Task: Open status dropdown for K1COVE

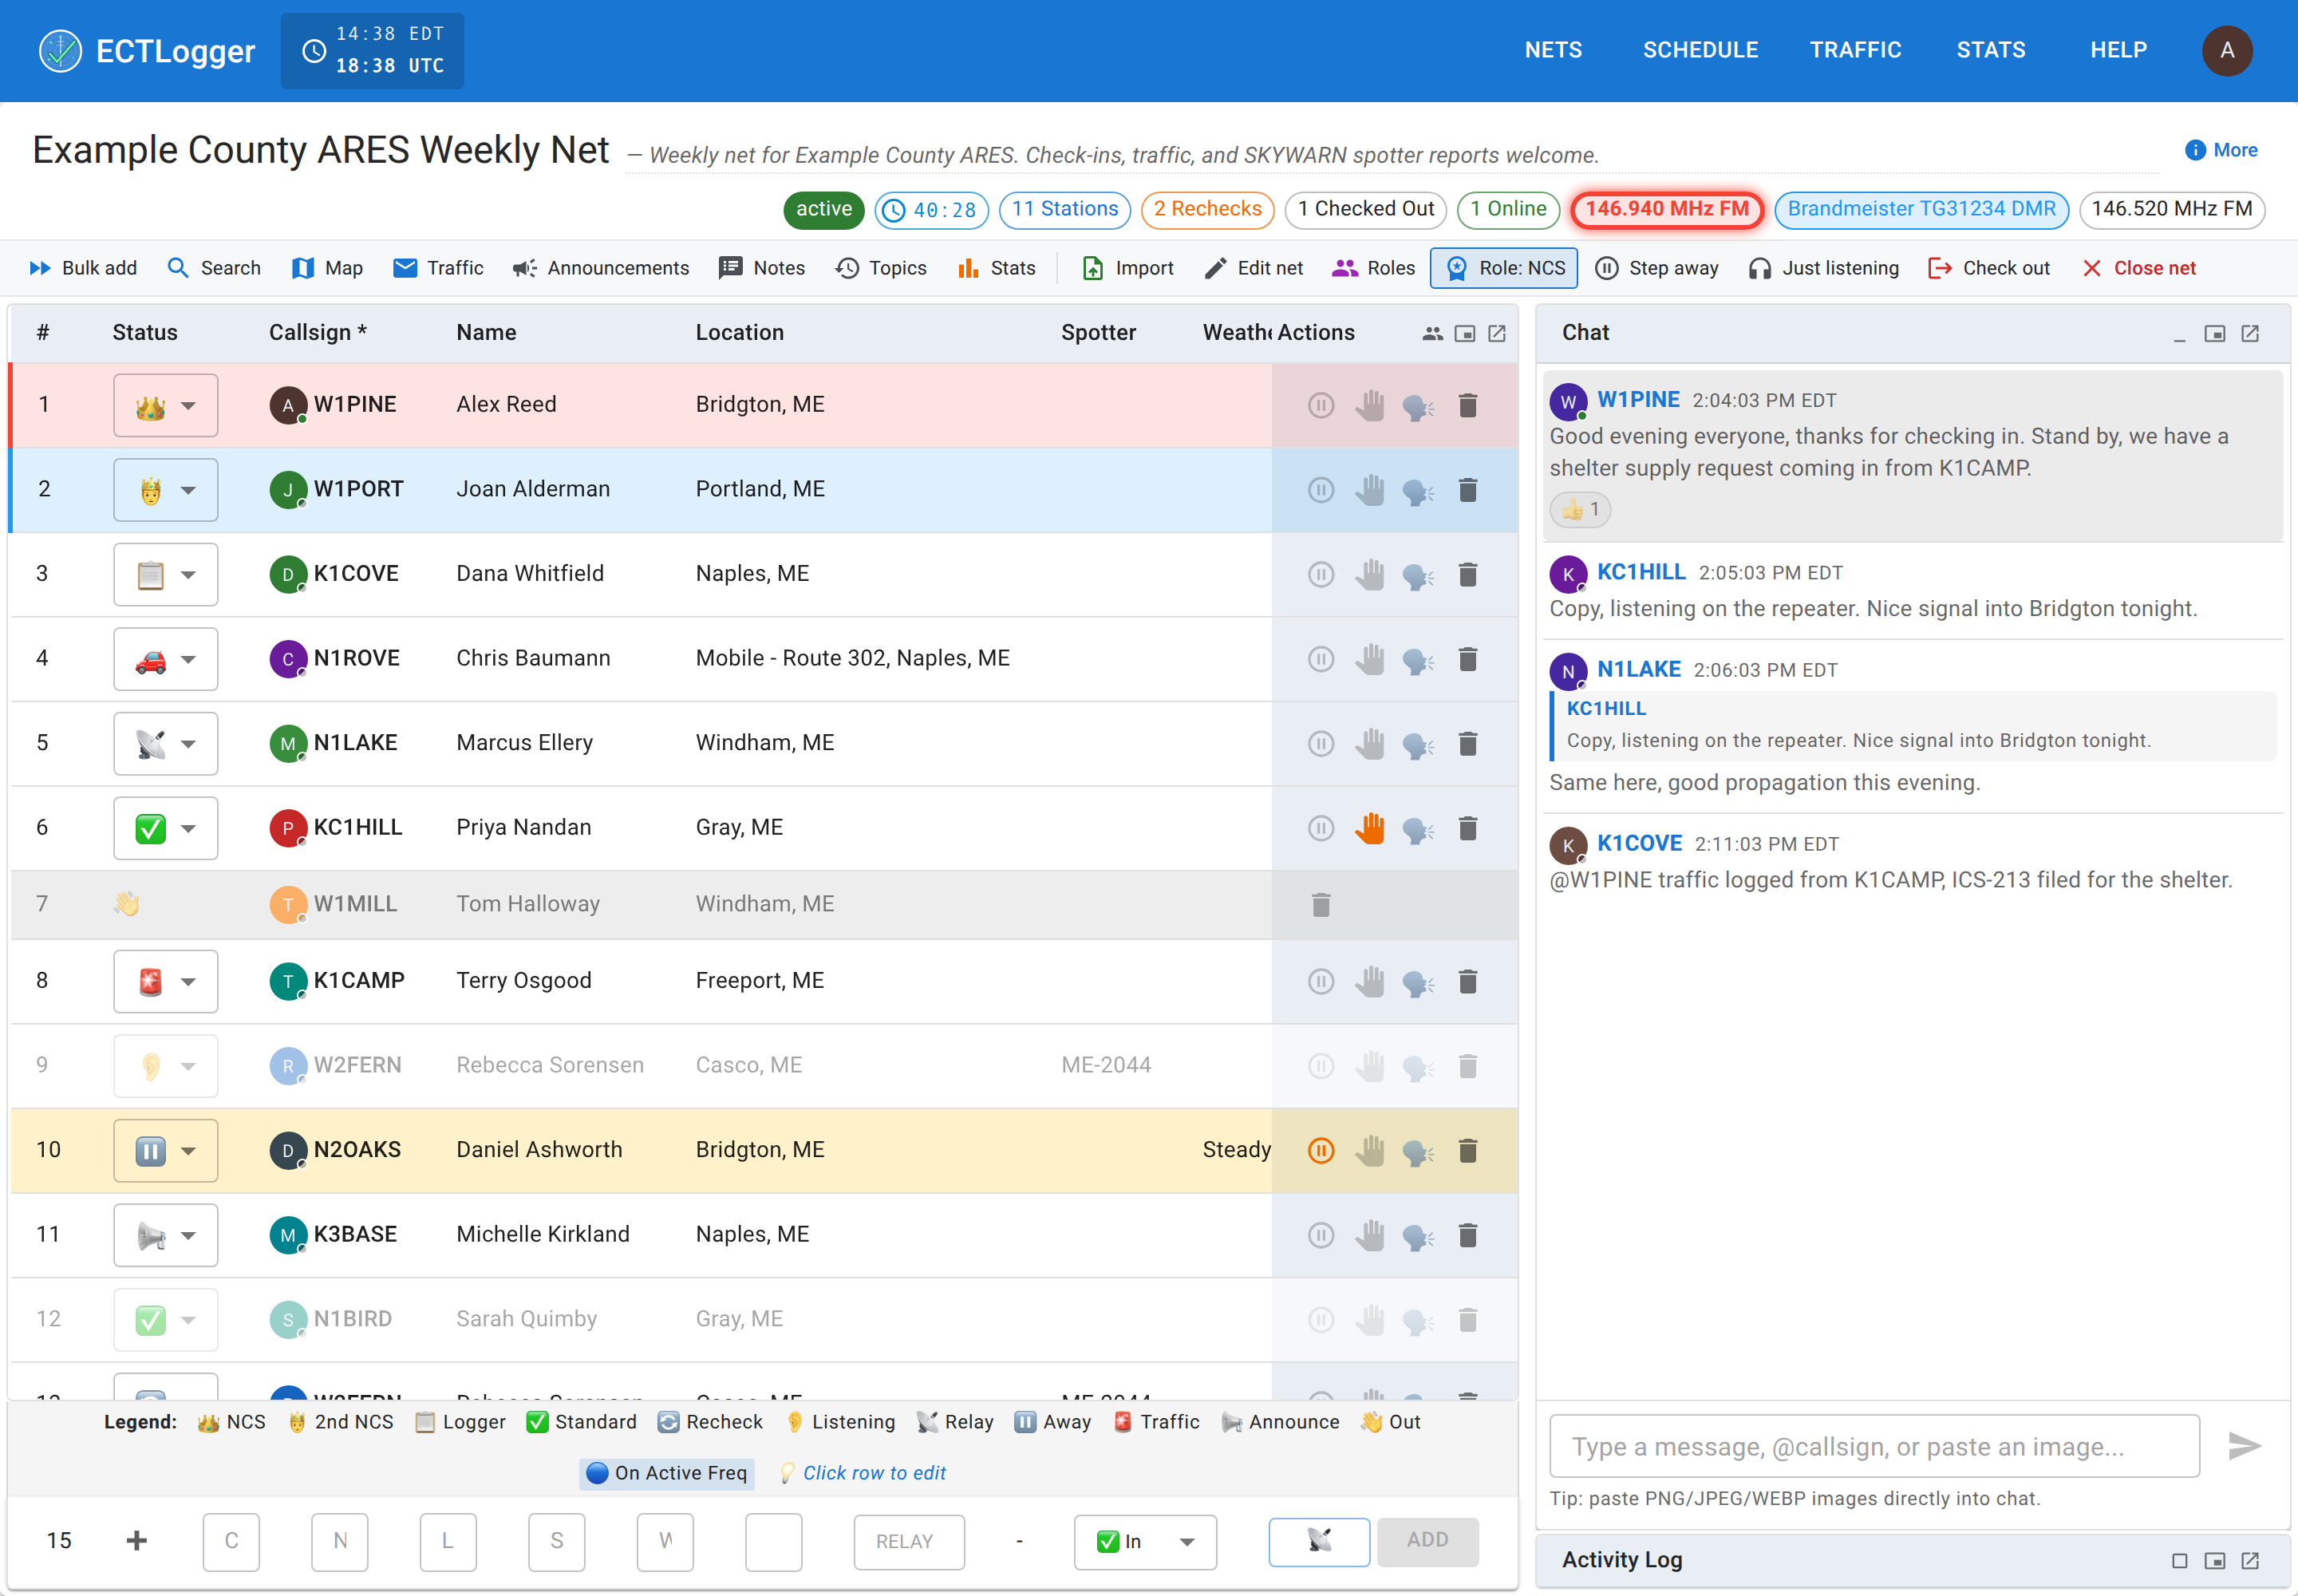Action: pos(166,574)
